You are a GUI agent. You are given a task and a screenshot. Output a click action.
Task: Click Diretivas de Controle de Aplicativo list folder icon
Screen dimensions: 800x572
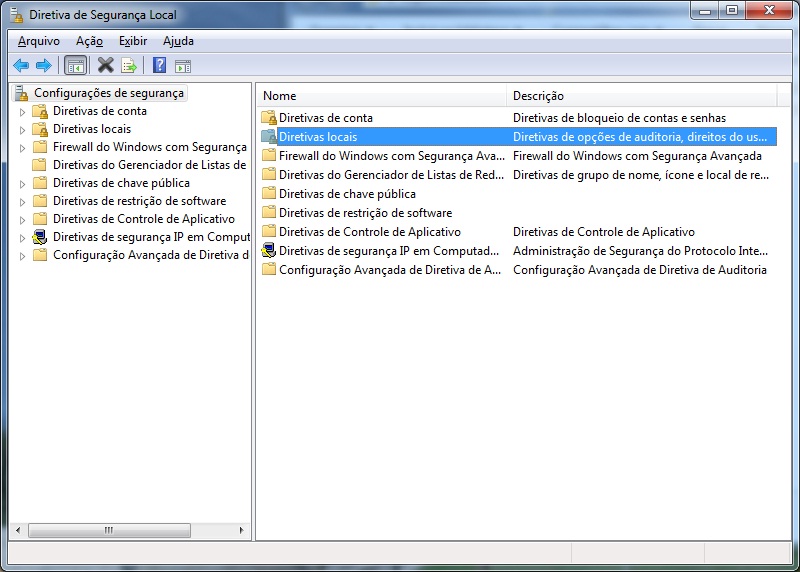[269, 231]
